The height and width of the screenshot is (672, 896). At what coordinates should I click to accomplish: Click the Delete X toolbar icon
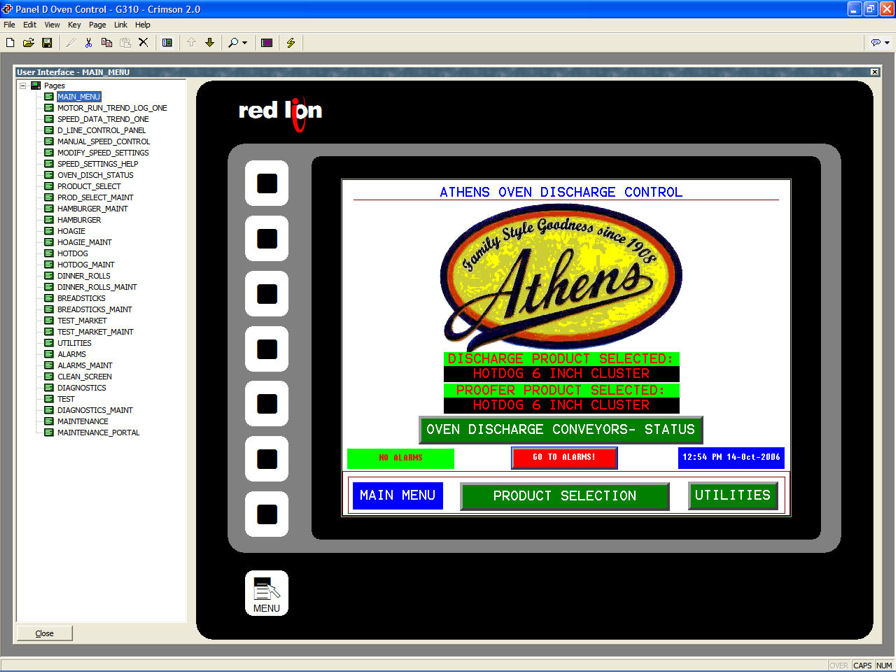point(143,43)
